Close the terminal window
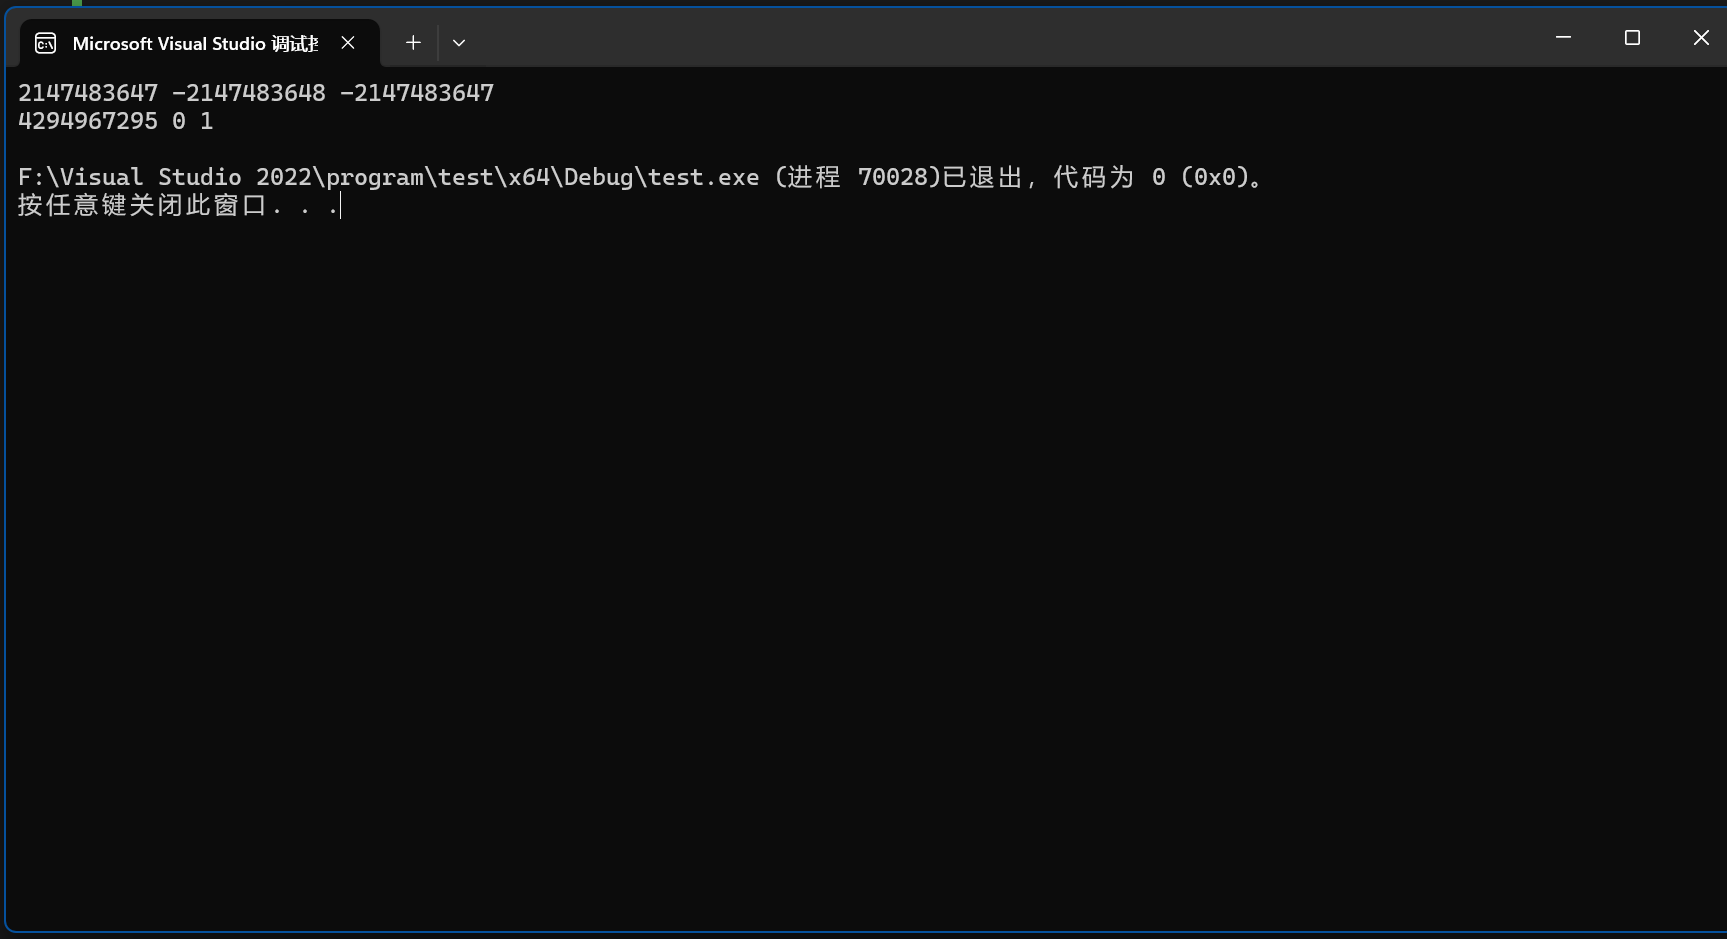Viewport: 1727px width, 939px height. point(1701,38)
